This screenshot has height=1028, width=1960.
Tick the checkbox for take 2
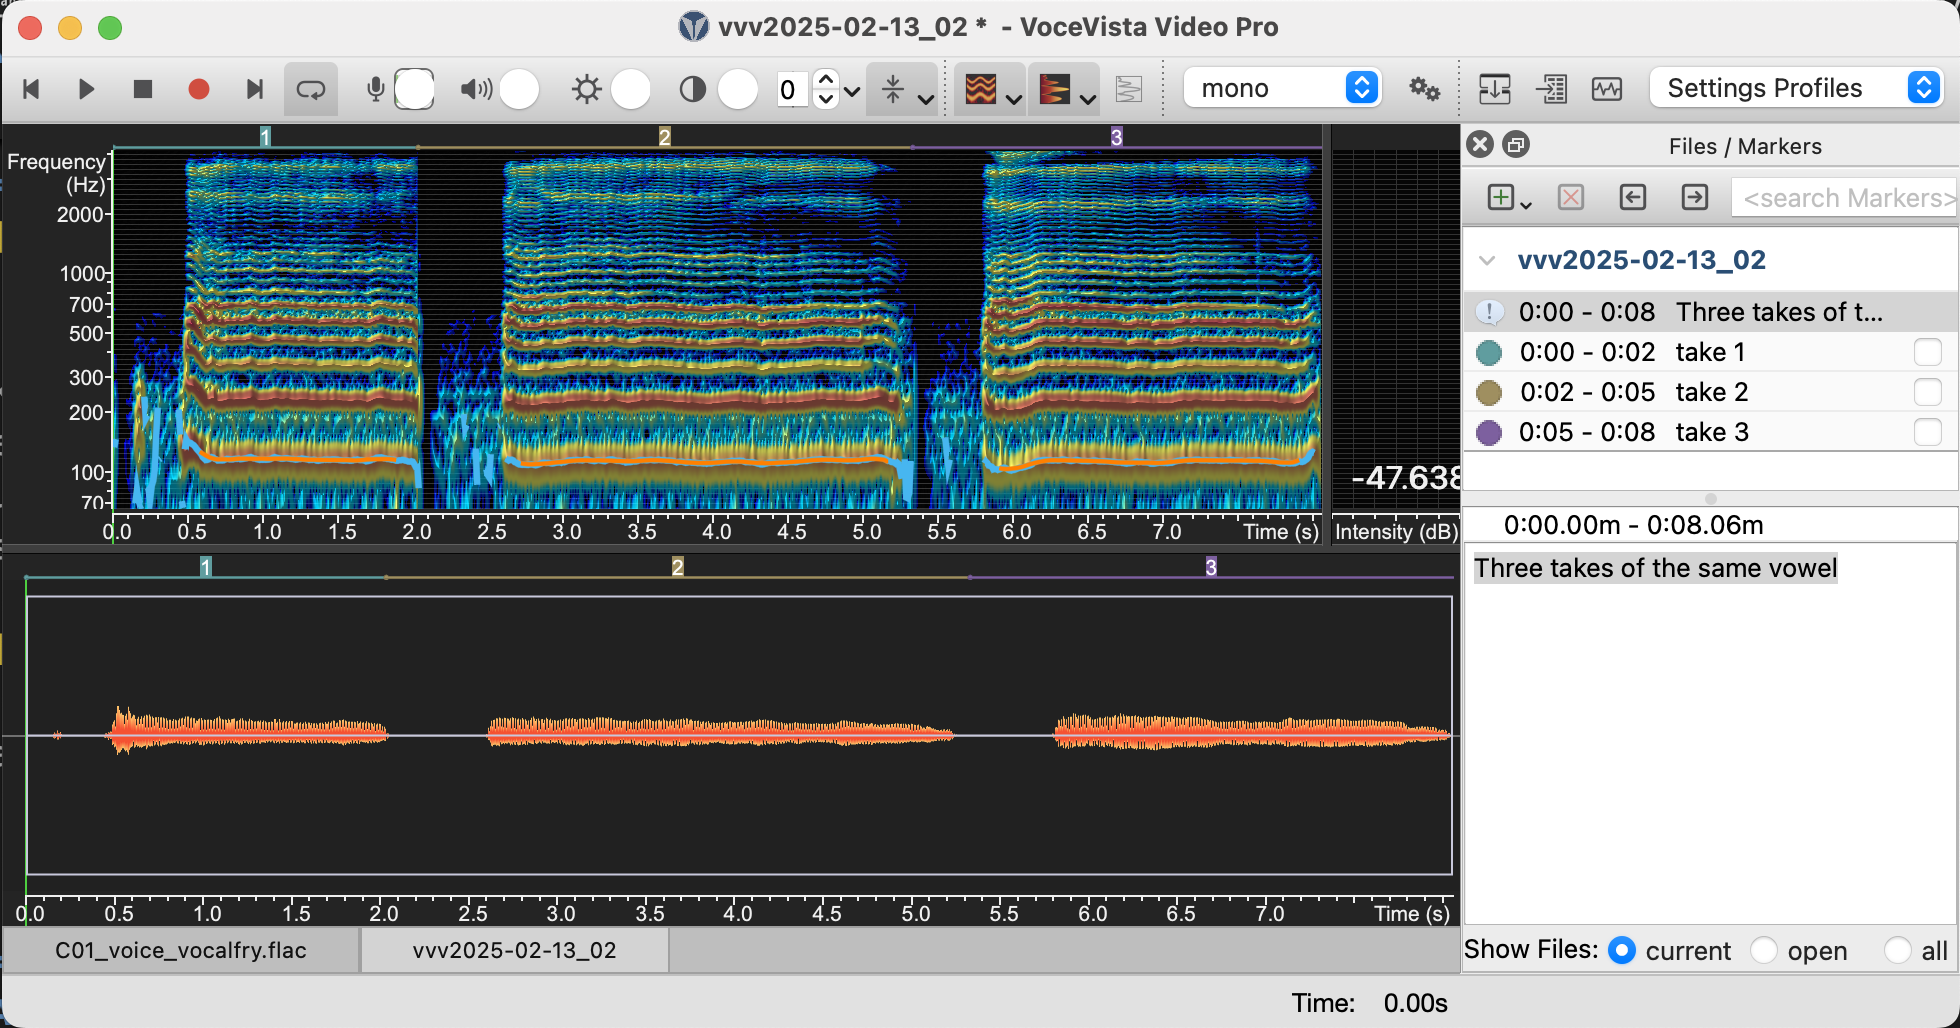(1927, 392)
